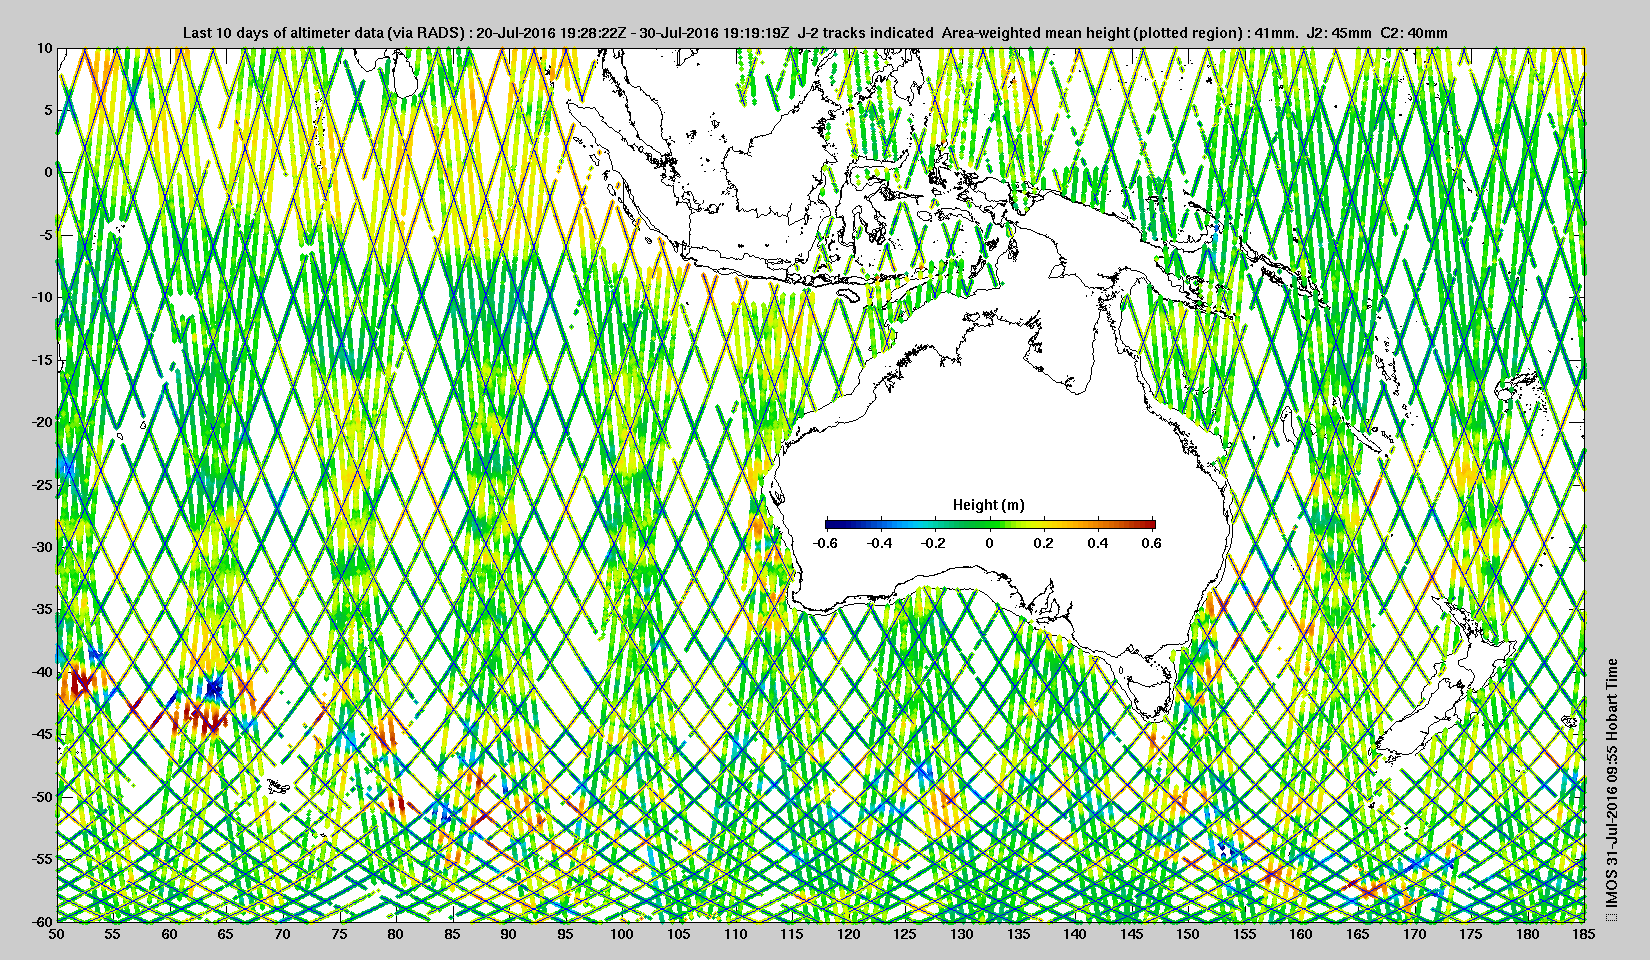The width and height of the screenshot is (1650, 960).
Task: Click the '-30' latitude tick label
Action: [x=41, y=547]
